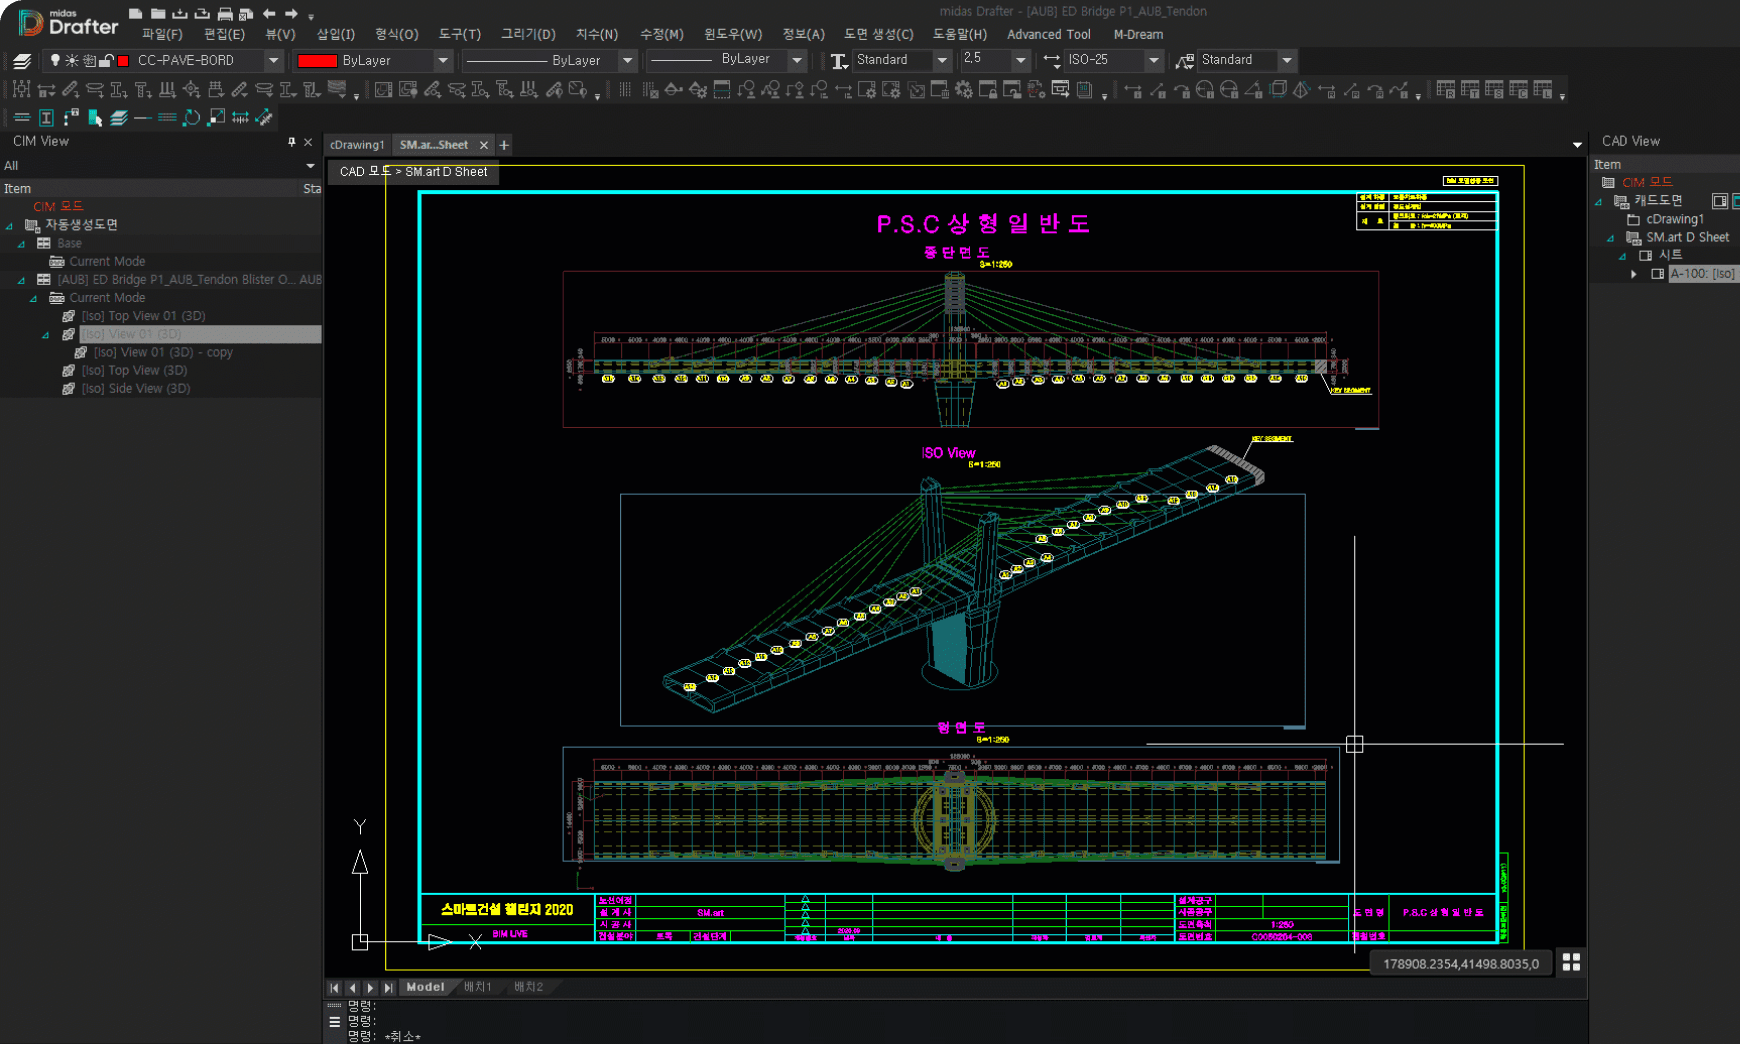
Task: Toggle the layer on/off lightbulb icon
Action: (x=56, y=61)
